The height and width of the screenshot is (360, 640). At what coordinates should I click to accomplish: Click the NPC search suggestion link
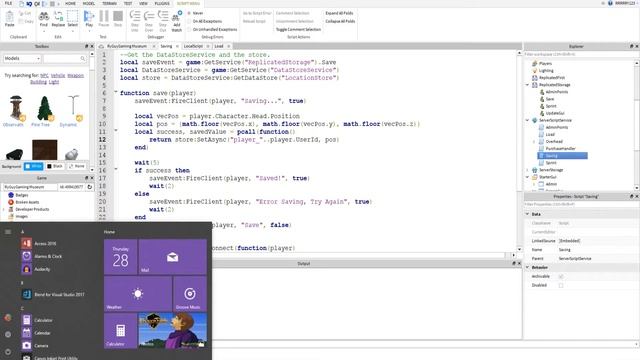click(x=44, y=76)
